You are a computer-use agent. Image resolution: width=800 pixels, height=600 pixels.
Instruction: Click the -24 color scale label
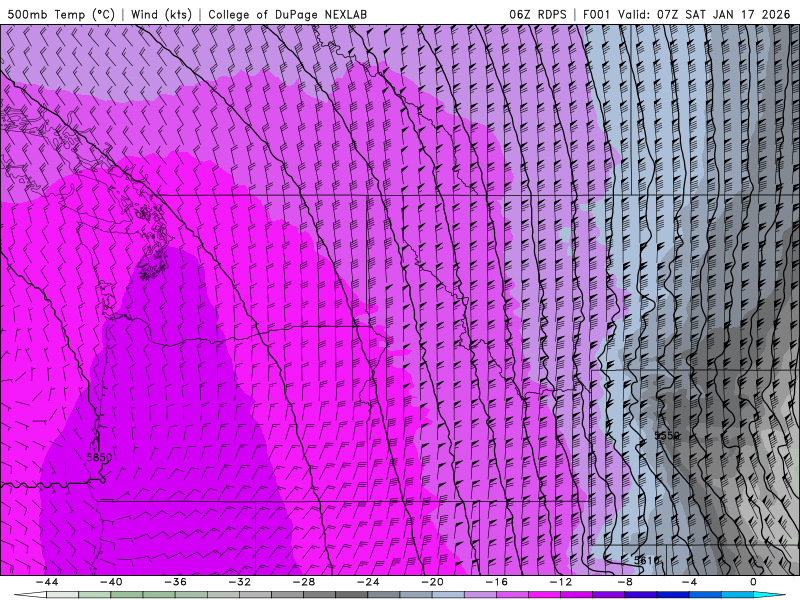click(x=368, y=582)
